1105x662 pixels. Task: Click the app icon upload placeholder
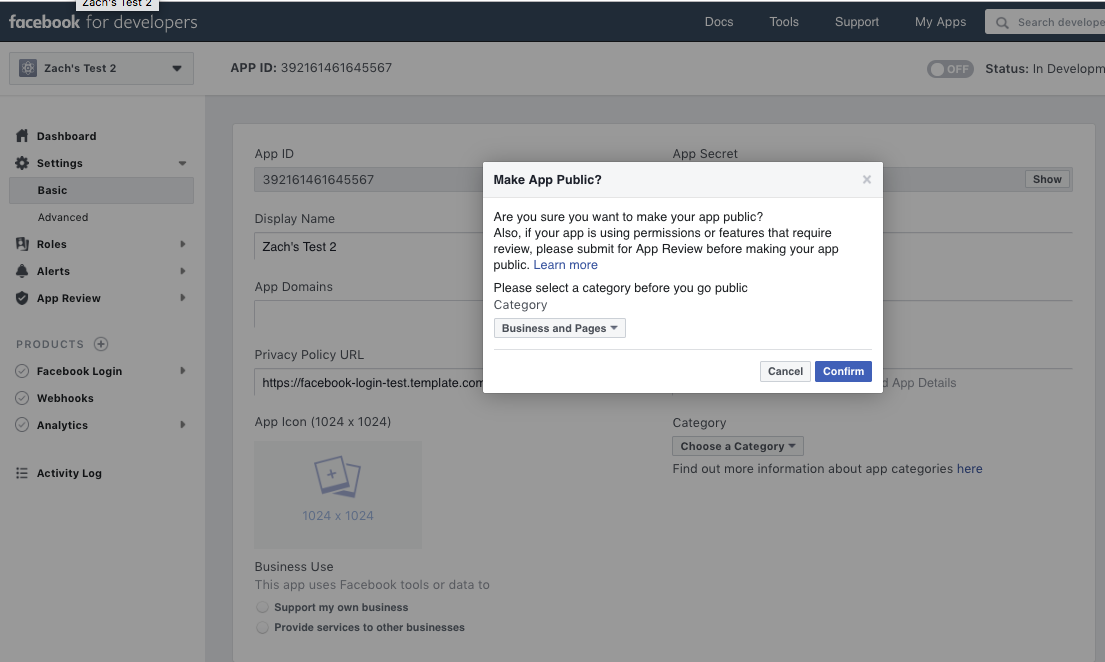click(338, 495)
